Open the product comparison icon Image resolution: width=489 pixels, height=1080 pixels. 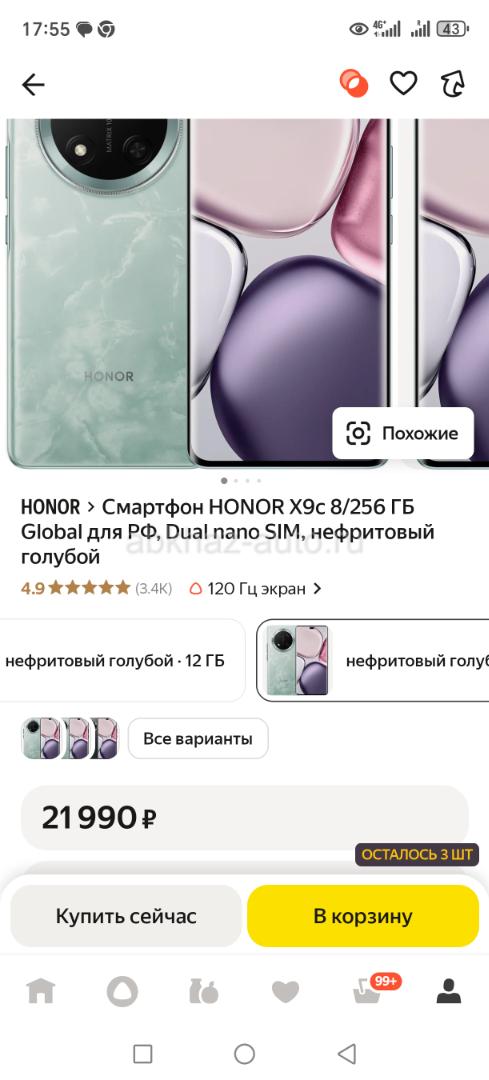coord(353,84)
